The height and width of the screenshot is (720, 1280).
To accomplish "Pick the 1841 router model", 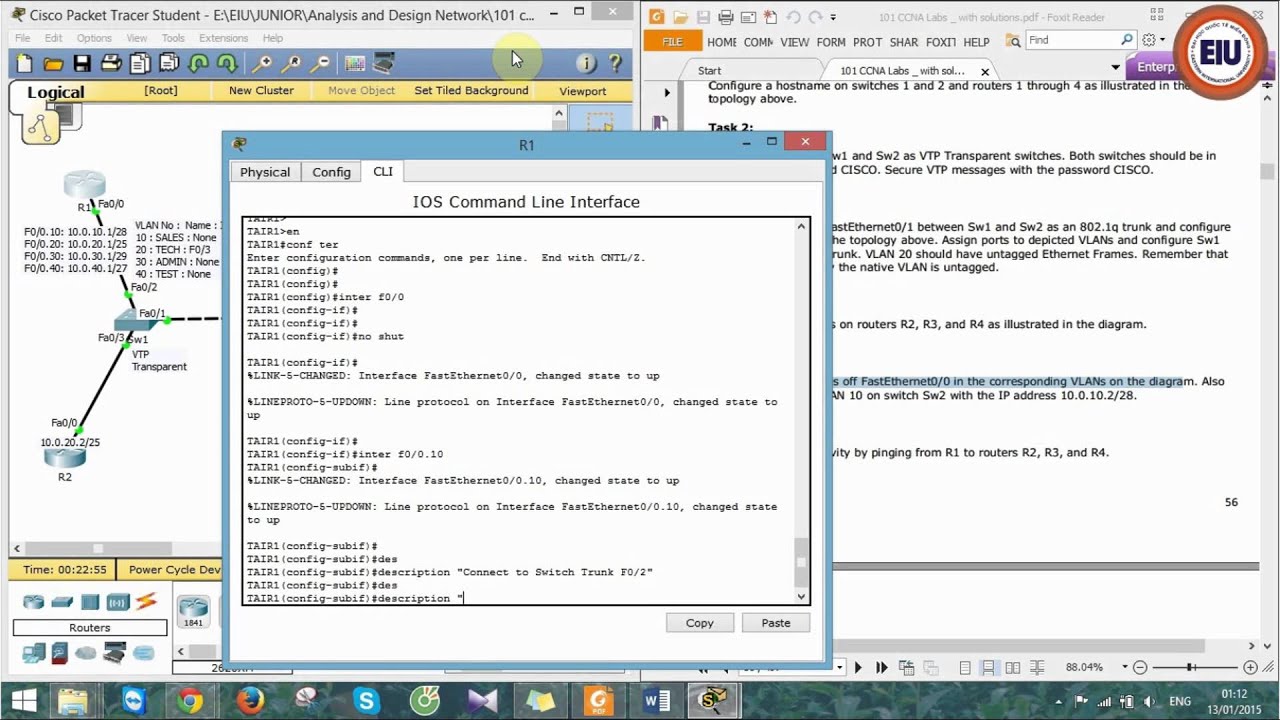I will 193,611.
